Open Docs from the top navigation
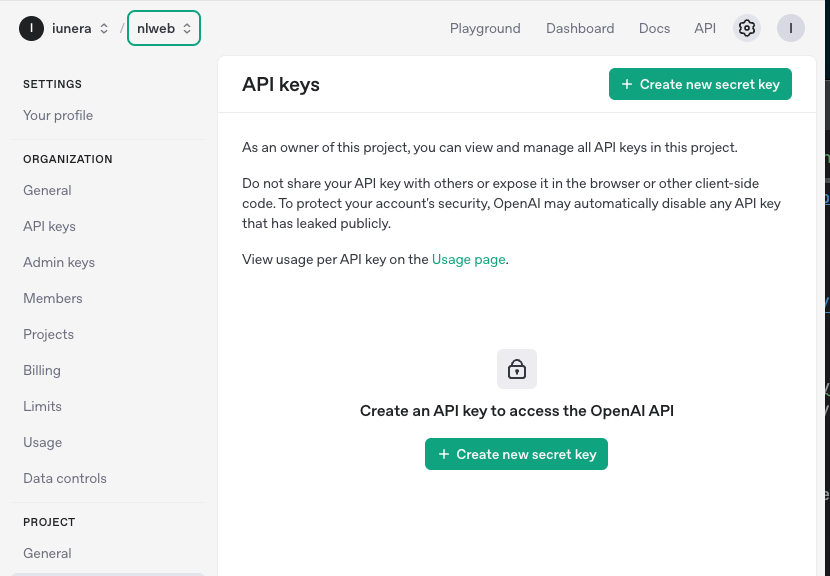The height and width of the screenshot is (576, 830). (x=654, y=28)
